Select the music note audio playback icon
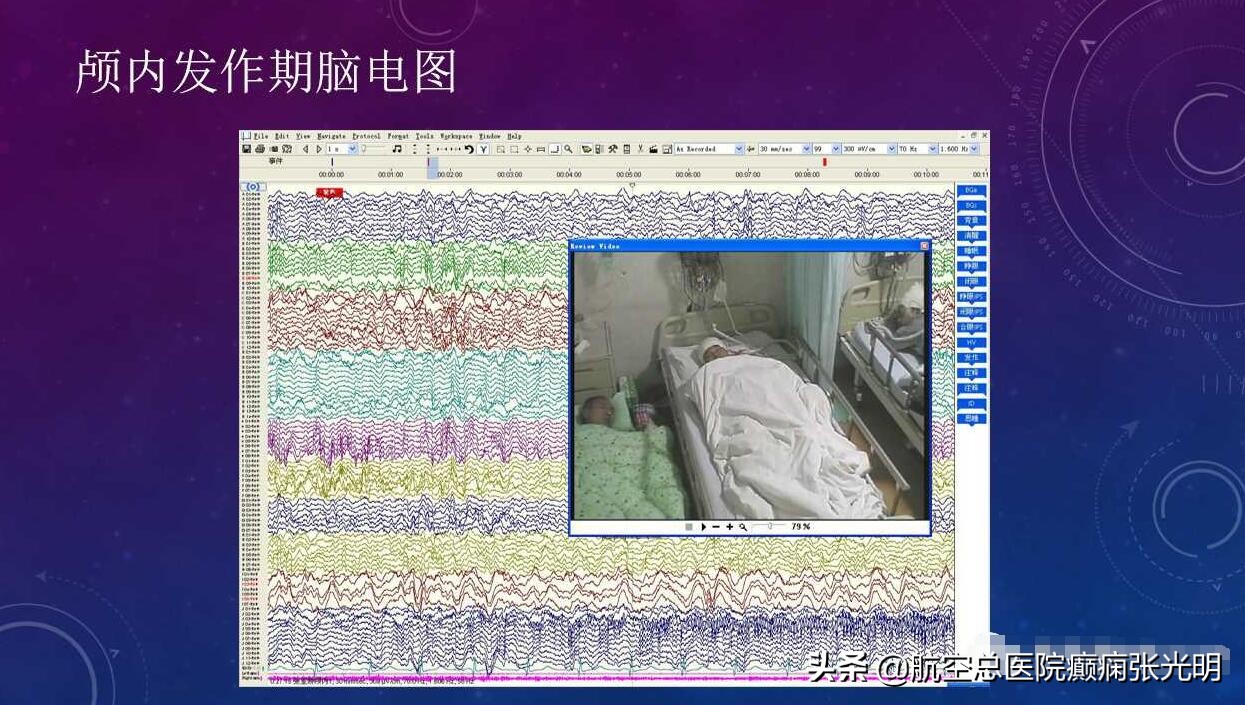This screenshot has width=1245, height=705. click(399, 148)
